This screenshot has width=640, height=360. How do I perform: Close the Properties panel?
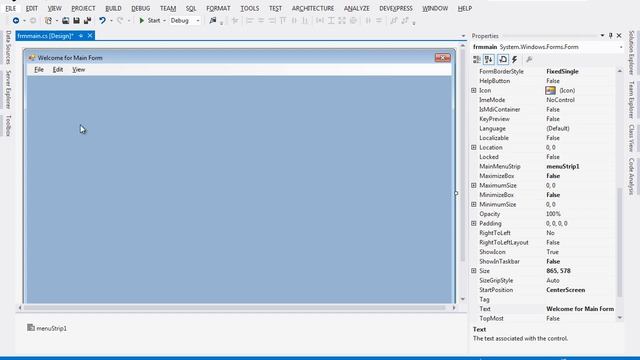619,36
